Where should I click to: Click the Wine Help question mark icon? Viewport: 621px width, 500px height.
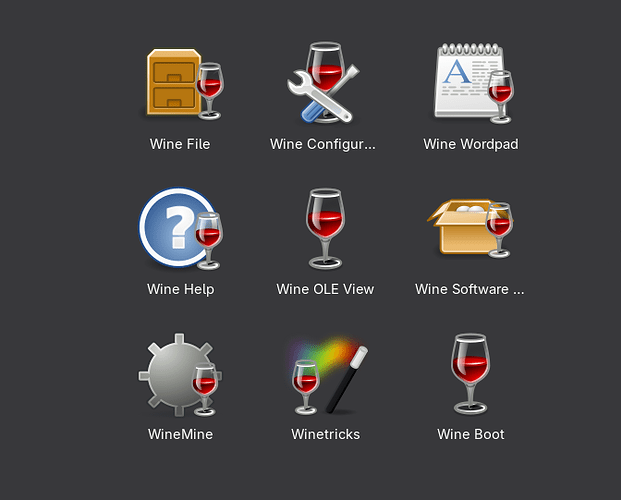[x=180, y=229]
